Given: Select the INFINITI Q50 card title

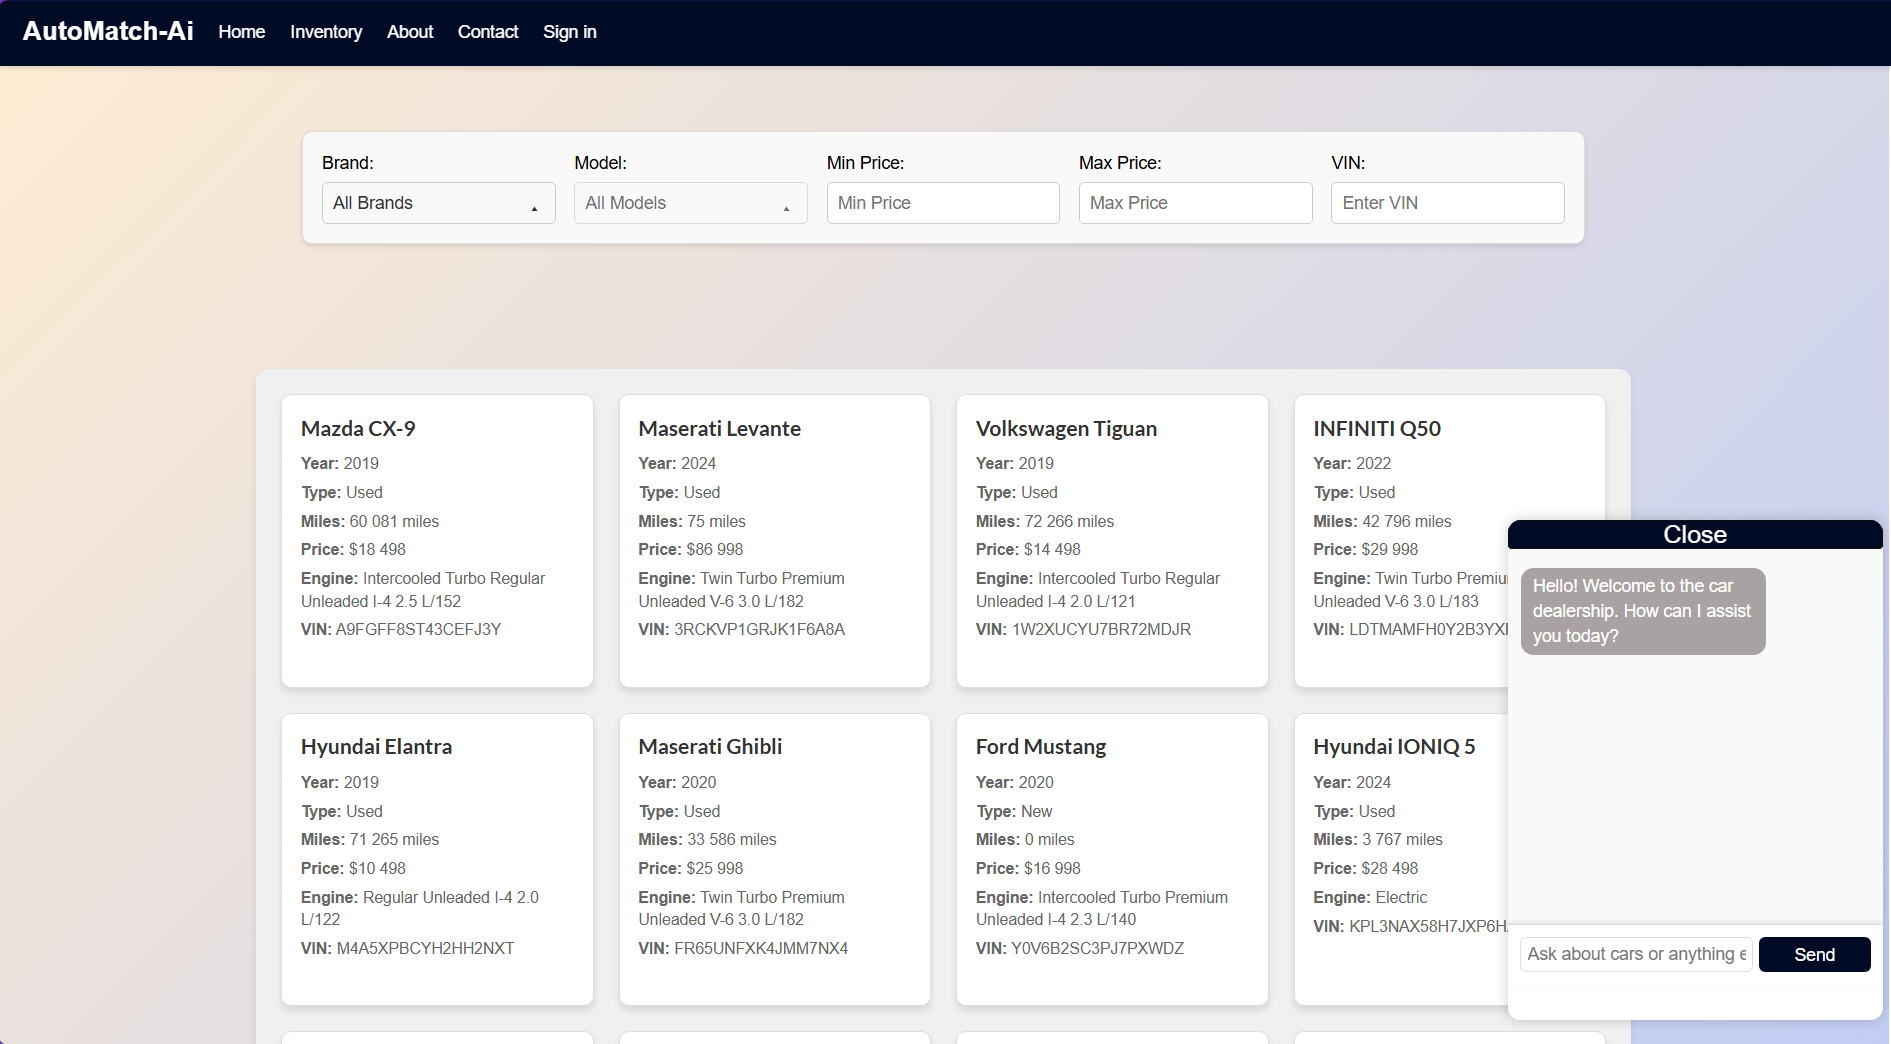Looking at the screenshot, I should click(1377, 429).
